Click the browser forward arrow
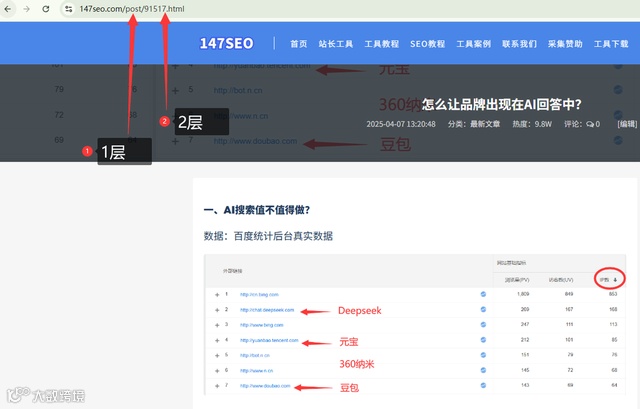 [x=27, y=9]
